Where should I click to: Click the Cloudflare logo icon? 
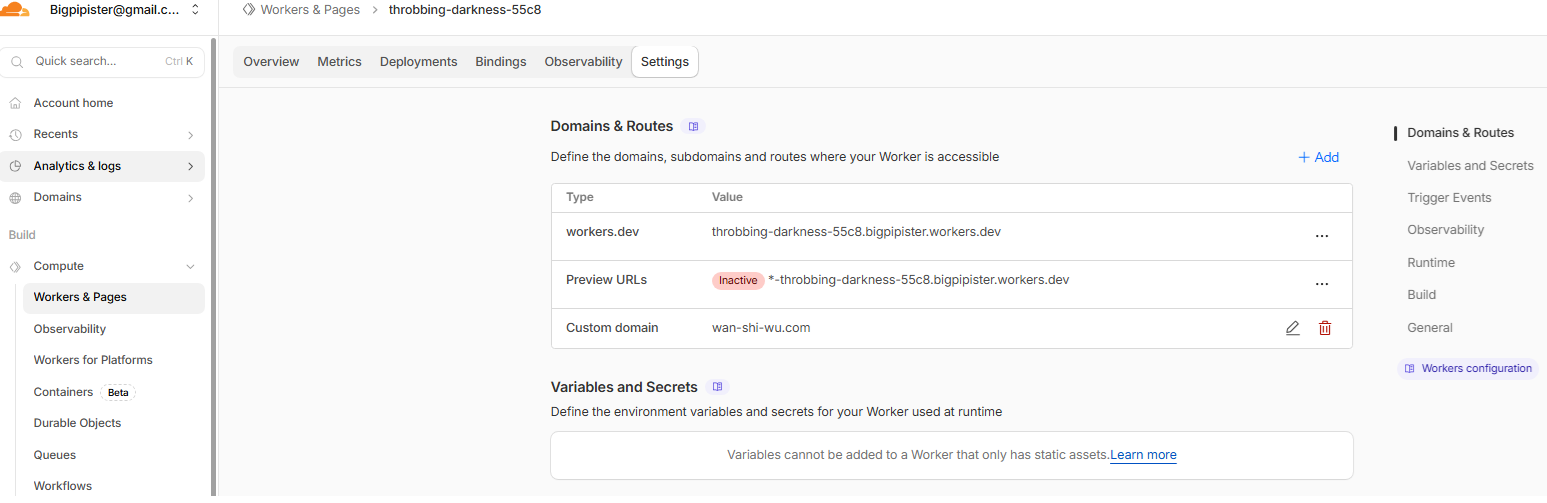pyautogui.click(x=15, y=10)
